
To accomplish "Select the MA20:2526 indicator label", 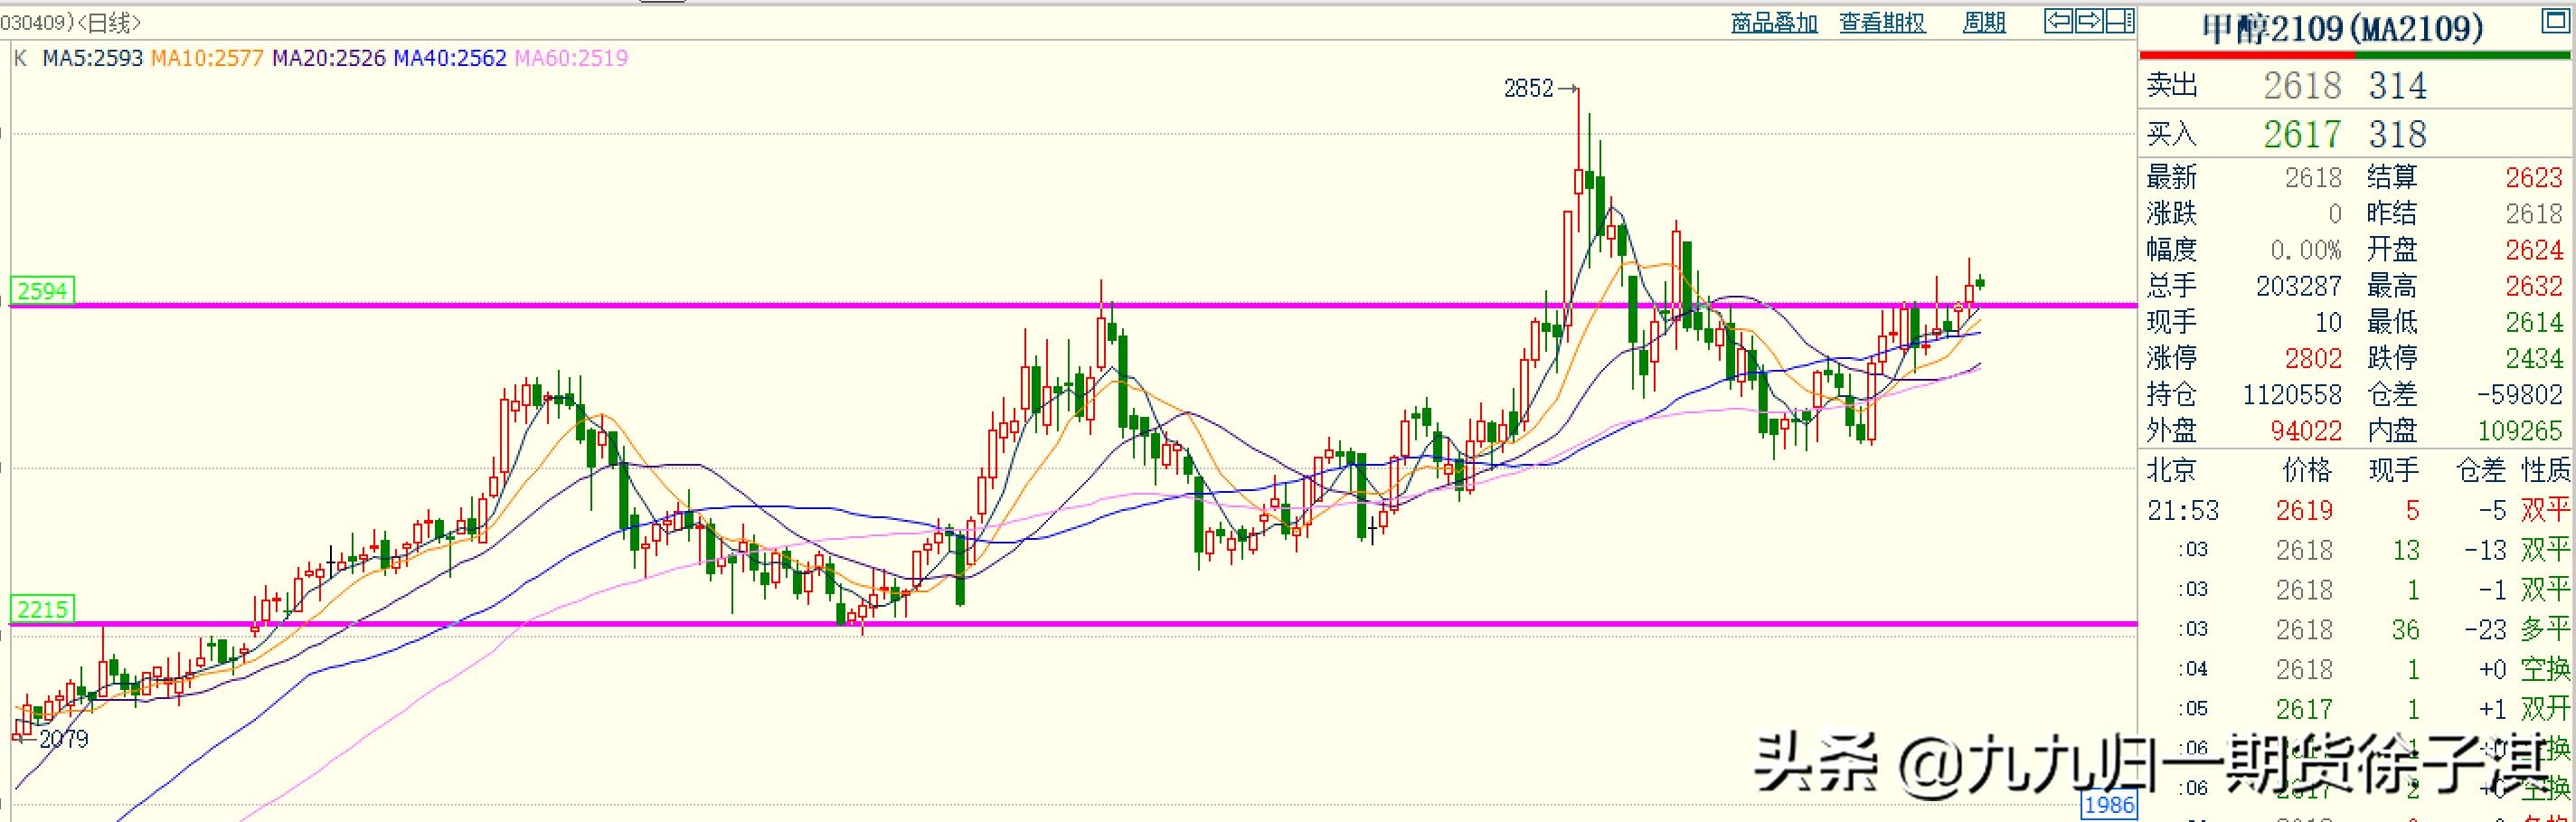I will pos(329,58).
